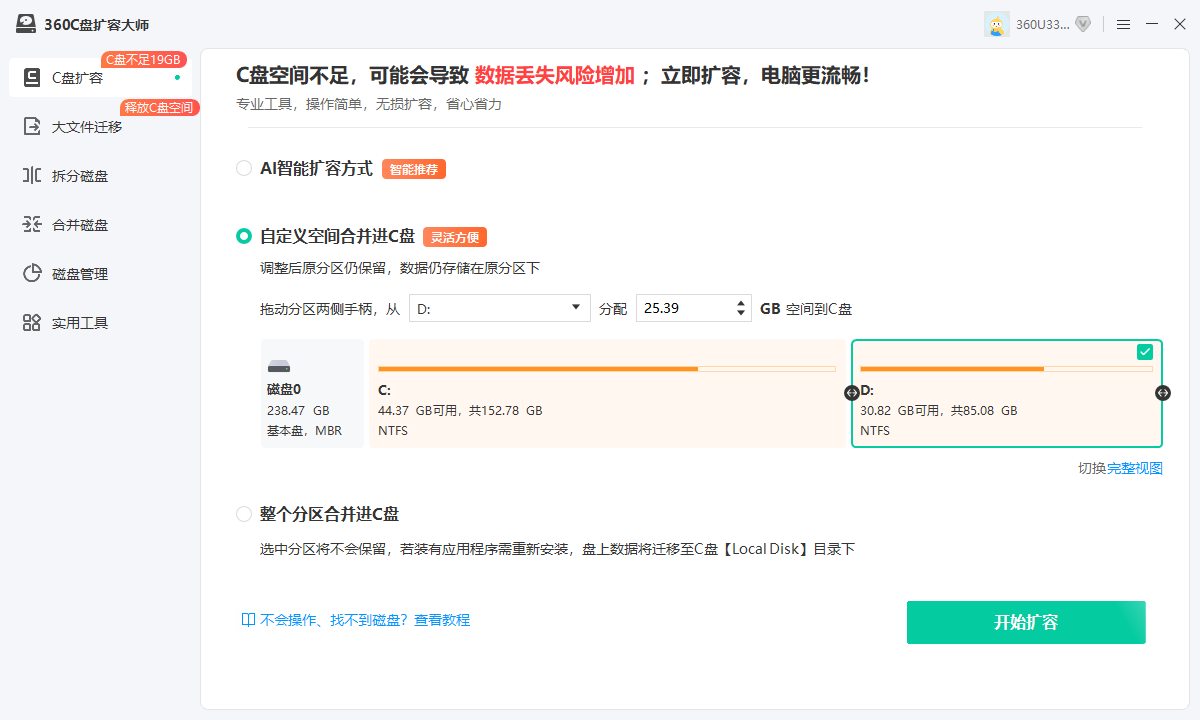Select 整个分区合并进C盘 radio option
1200x720 pixels.
[x=244, y=514]
